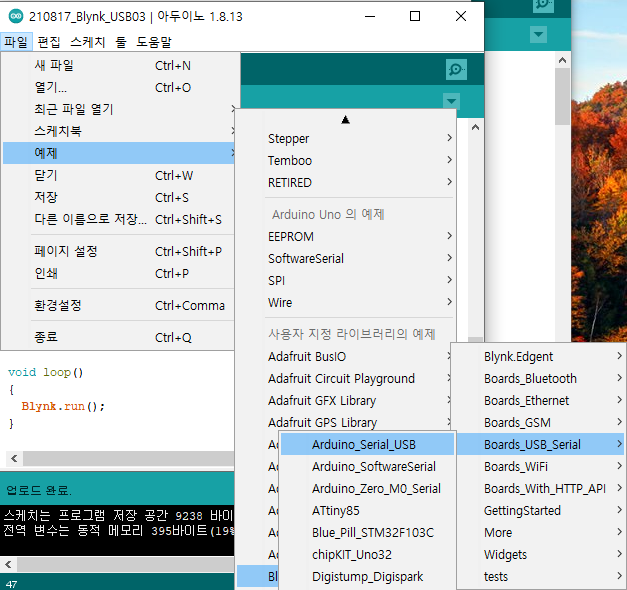Screen dimensions: 627x590
Task: Expand the tests submenu
Action: (540, 576)
